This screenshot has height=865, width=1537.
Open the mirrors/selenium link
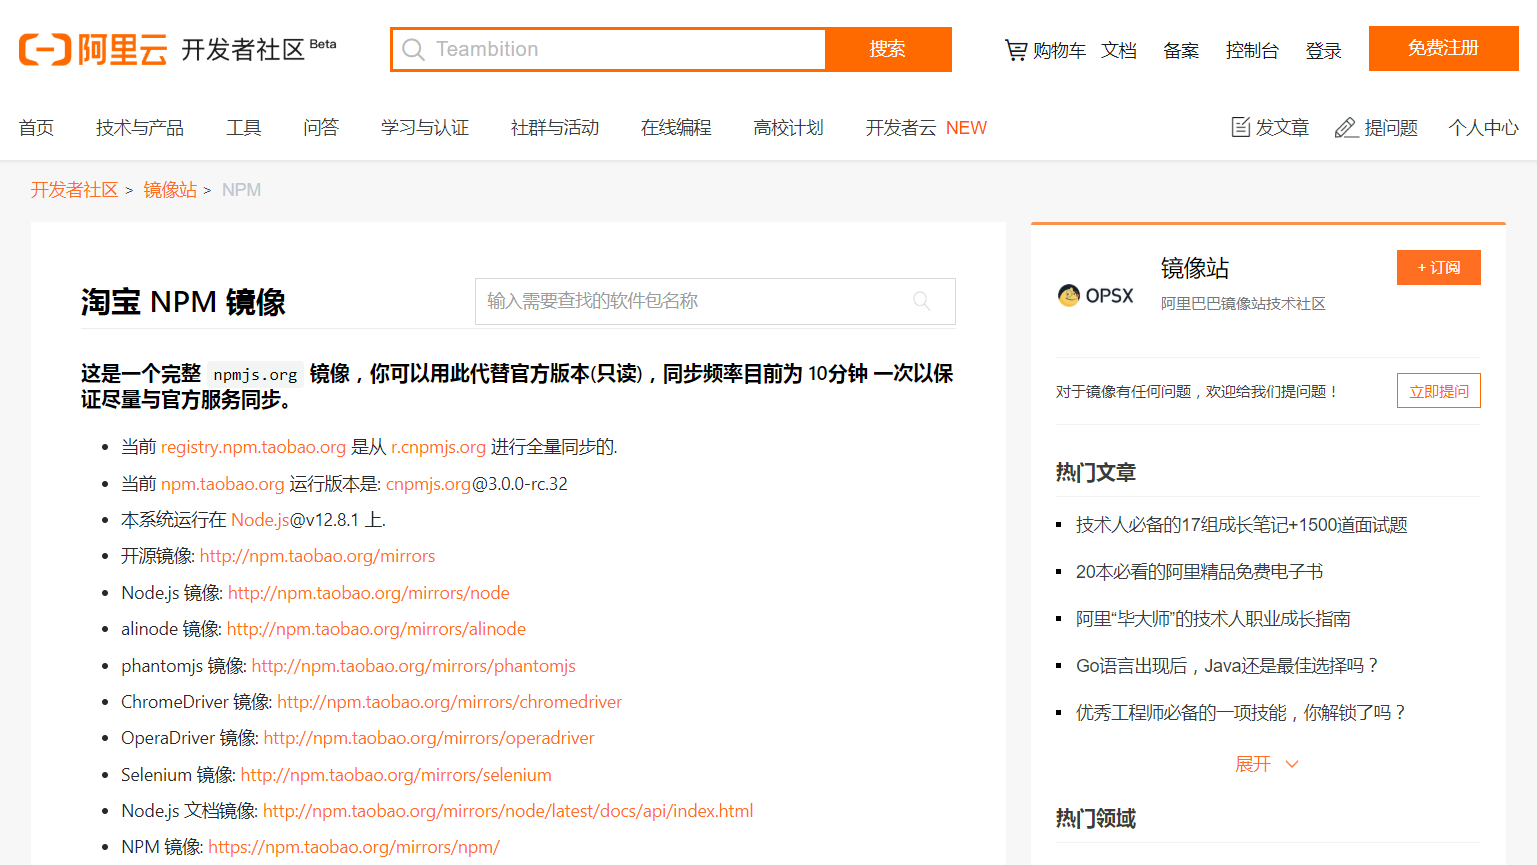click(x=396, y=775)
